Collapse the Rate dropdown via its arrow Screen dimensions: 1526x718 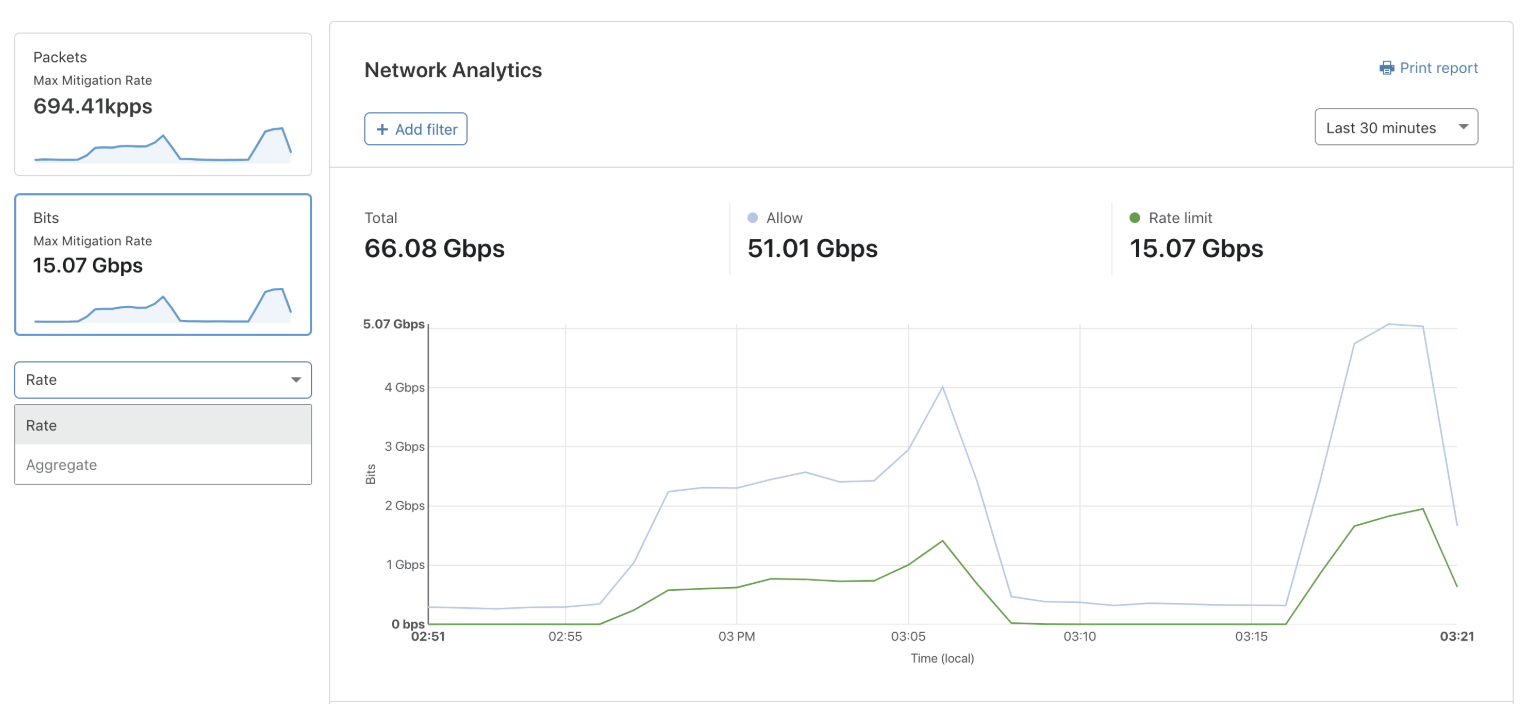tap(296, 380)
